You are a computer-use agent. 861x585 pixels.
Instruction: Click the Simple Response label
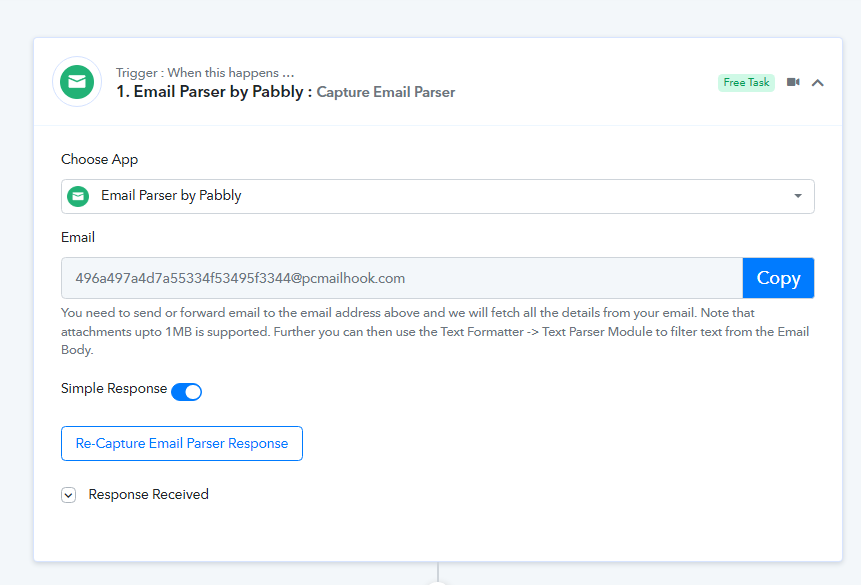click(x=114, y=388)
